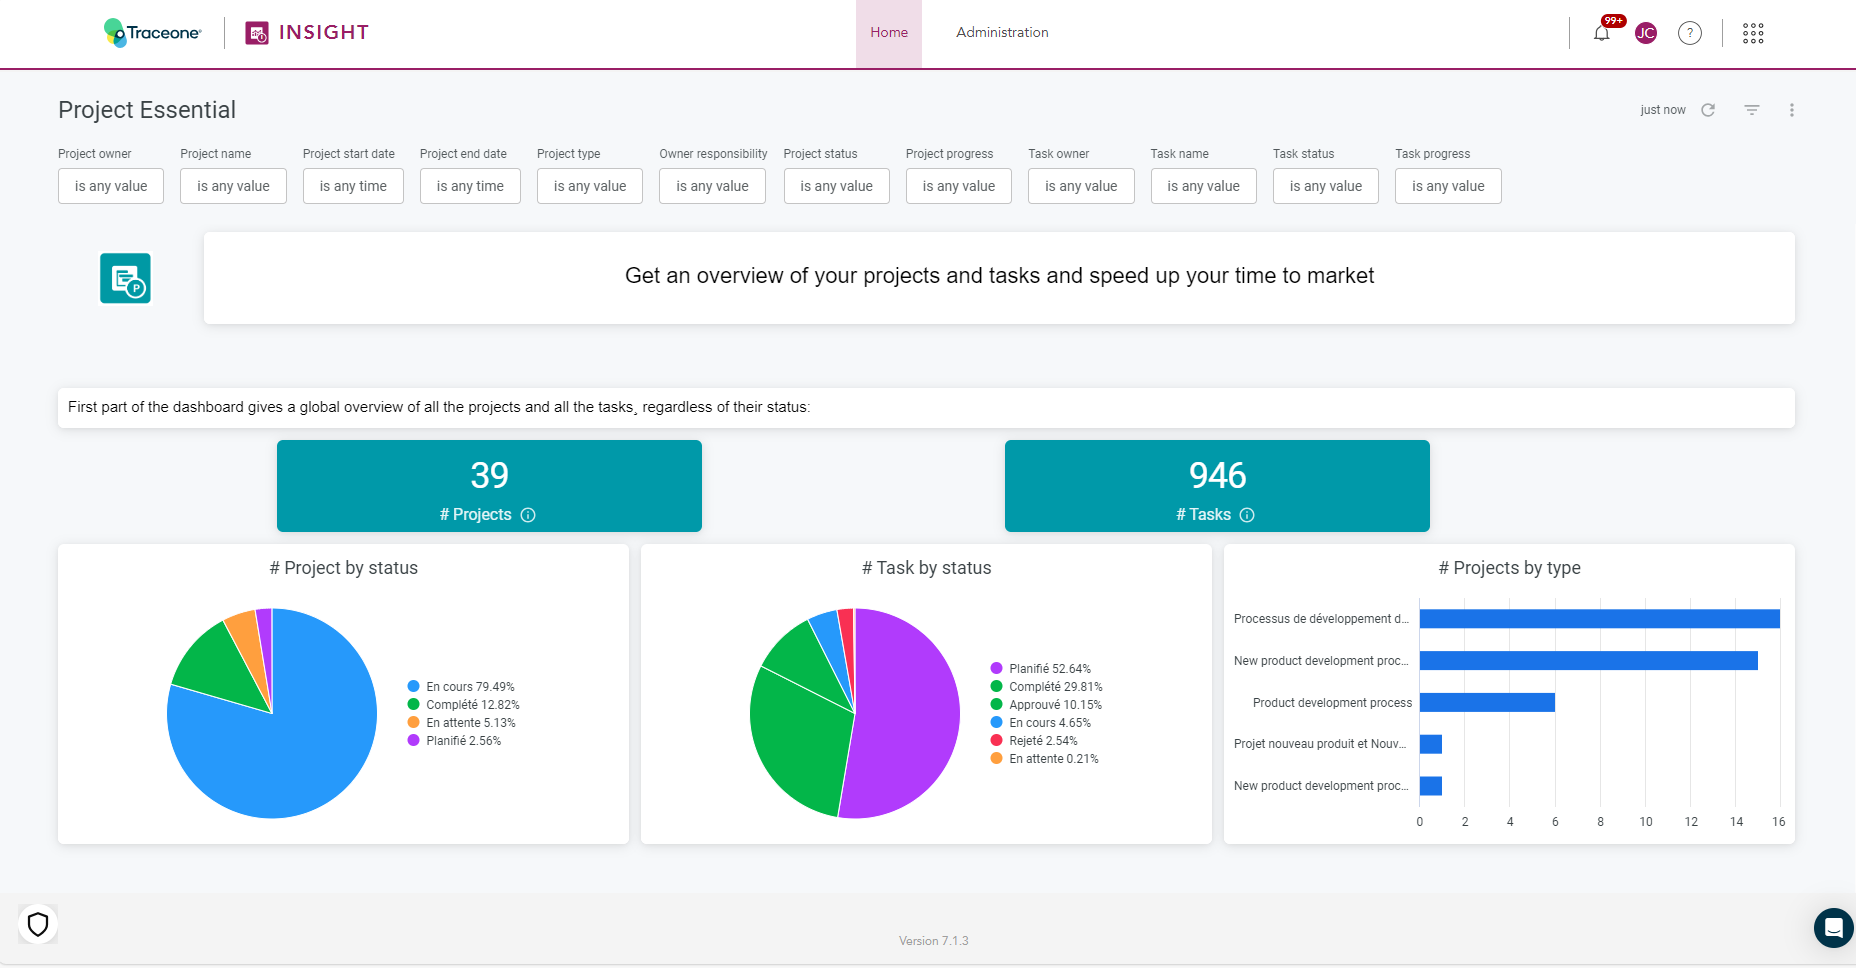Image resolution: width=1856 pixels, height=968 pixels.
Task: Switch to the Administration tab
Action: pos(1001,32)
